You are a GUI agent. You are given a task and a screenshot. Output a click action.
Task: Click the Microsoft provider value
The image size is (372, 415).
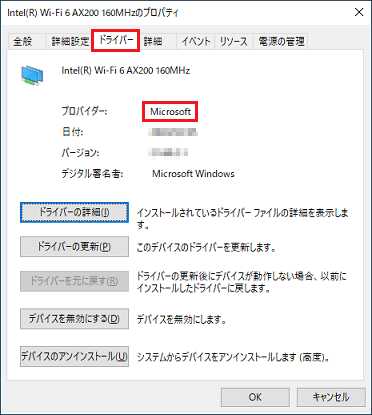170,112
